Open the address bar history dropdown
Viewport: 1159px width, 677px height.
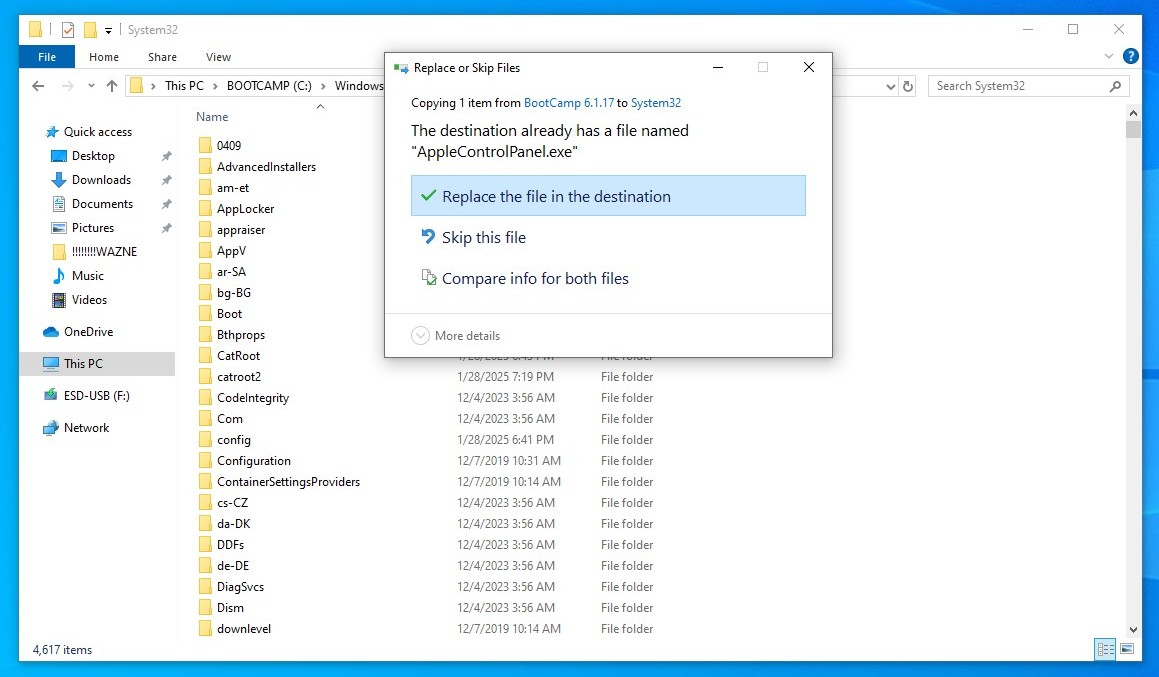tap(891, 86)
